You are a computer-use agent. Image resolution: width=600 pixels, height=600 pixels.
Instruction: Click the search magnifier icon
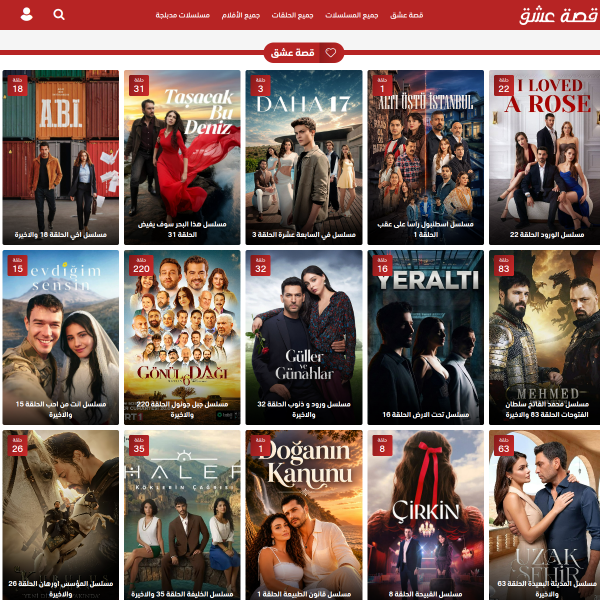[x=59, y=15]
